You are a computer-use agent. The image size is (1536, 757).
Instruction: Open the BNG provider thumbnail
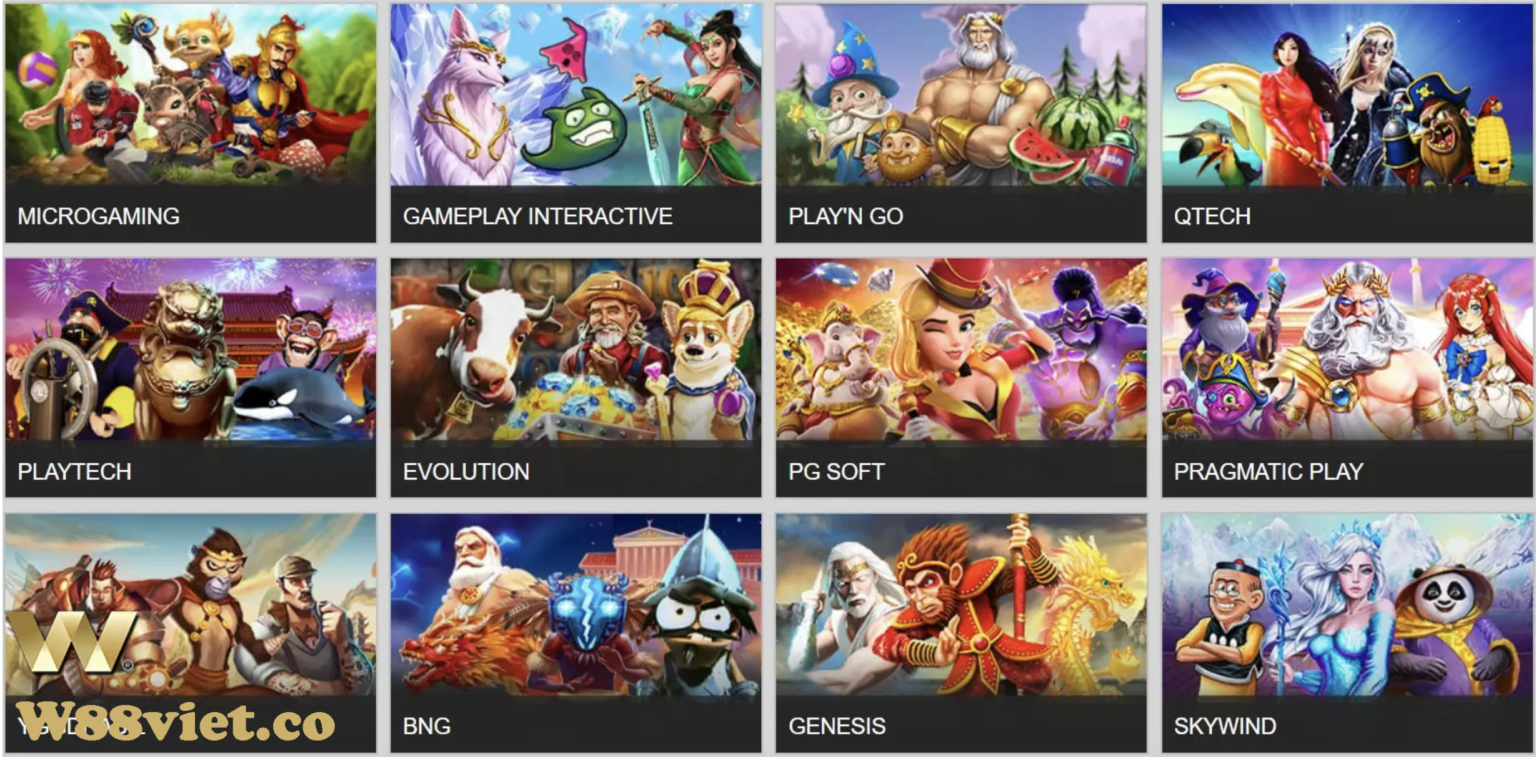(576, 605)
